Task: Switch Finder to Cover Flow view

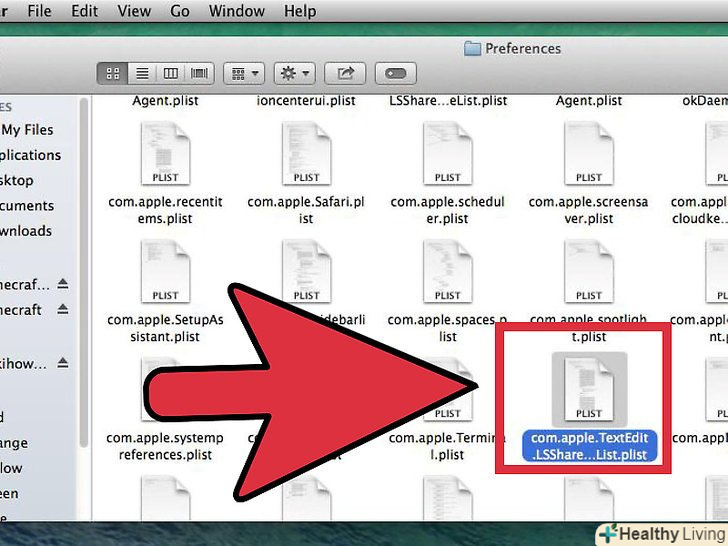Action: pyautogui.click(x=199, y=73)
